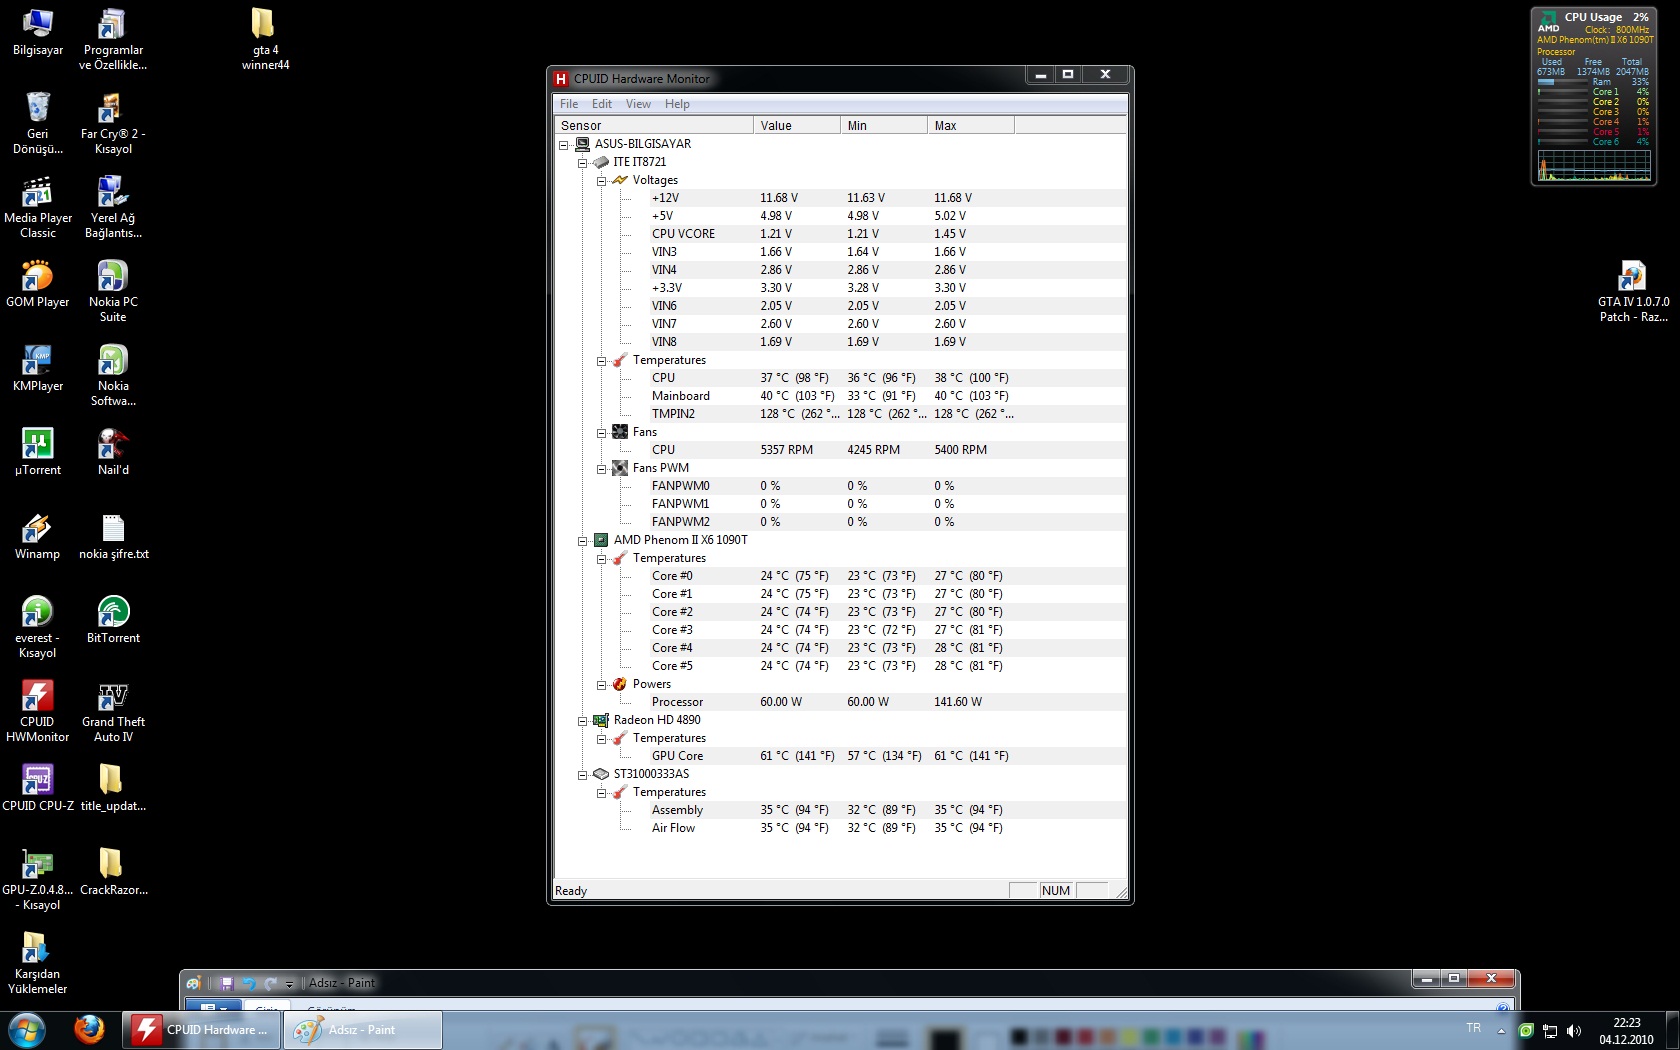Select the ST31000333AS drive node
1680x1050 pixels.
pyautogui.click(x=651, y=774)
